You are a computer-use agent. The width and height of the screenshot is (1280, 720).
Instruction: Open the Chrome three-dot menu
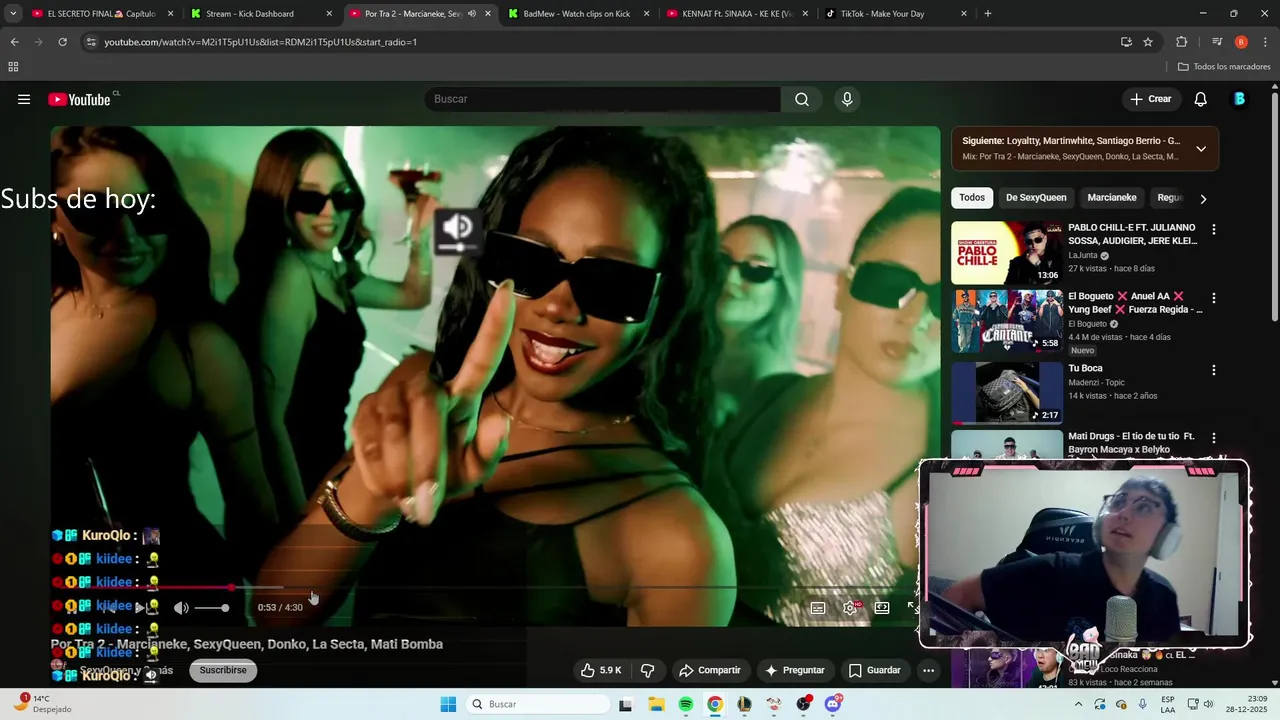(x=1264, y=42)
